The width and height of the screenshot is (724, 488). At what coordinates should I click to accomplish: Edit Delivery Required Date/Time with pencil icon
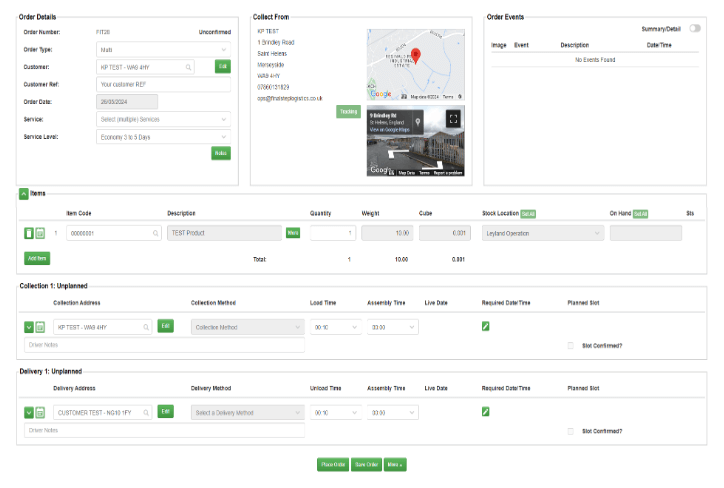[x=485, y=412]
